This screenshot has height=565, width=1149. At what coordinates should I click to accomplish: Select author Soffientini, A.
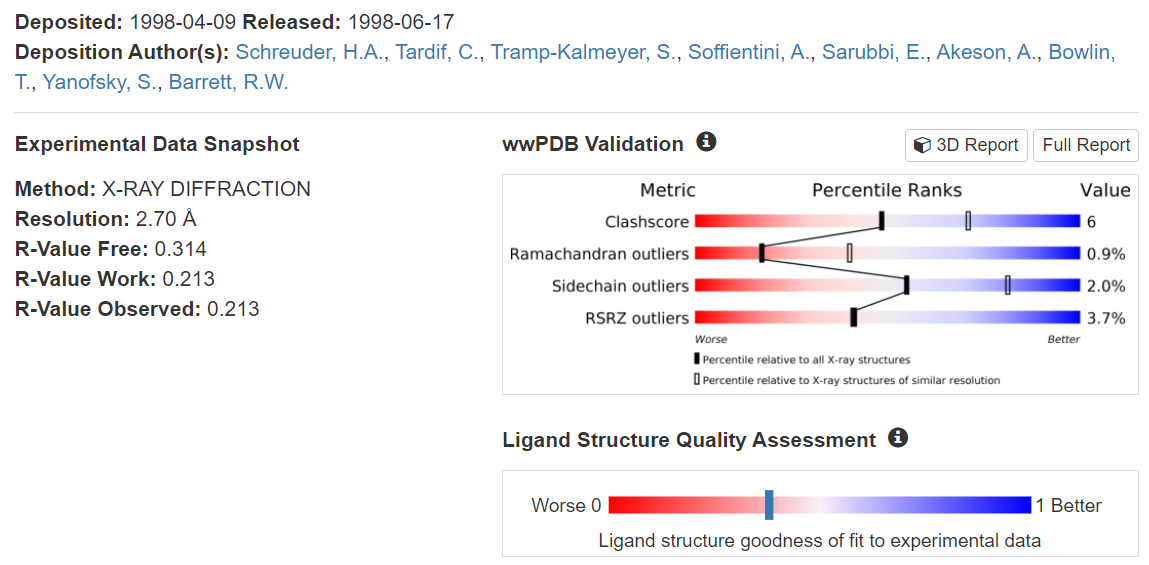[x=749, y=52]
